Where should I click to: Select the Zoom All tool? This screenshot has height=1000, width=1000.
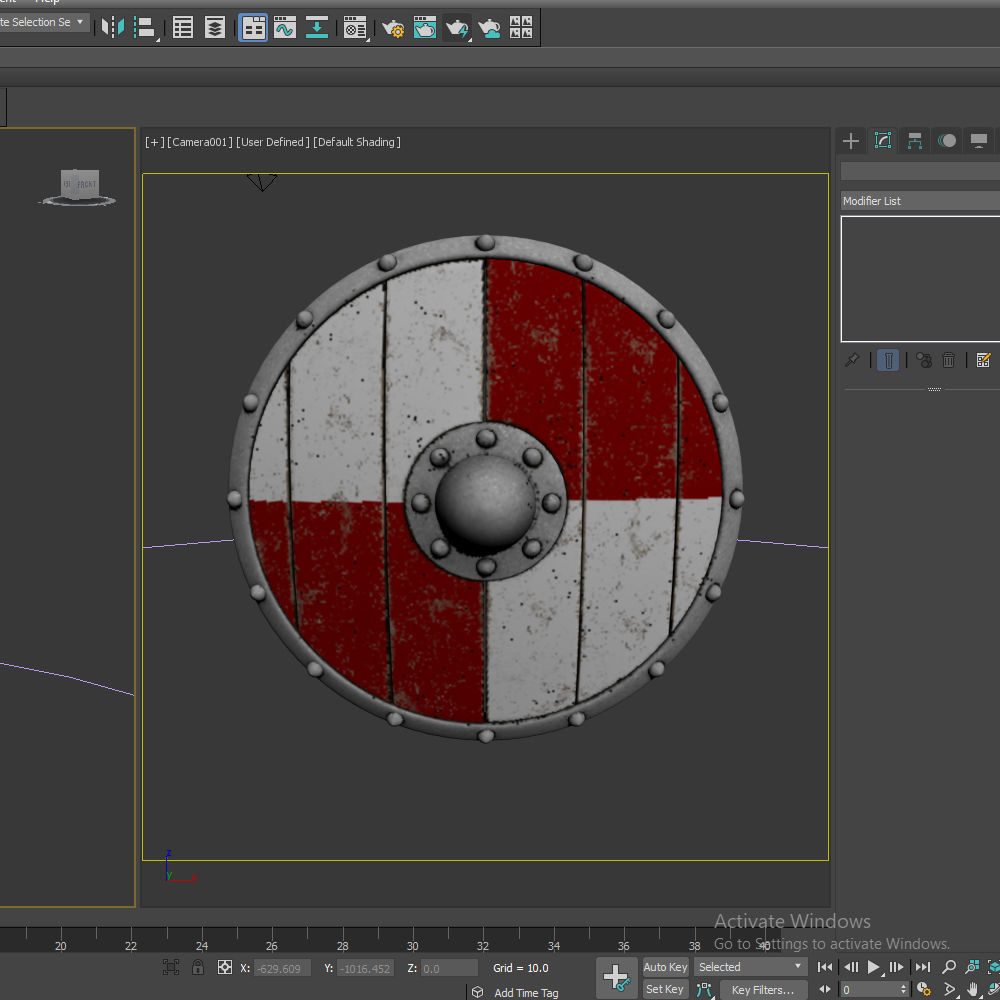pyautogui.click(x=973, y=967)
